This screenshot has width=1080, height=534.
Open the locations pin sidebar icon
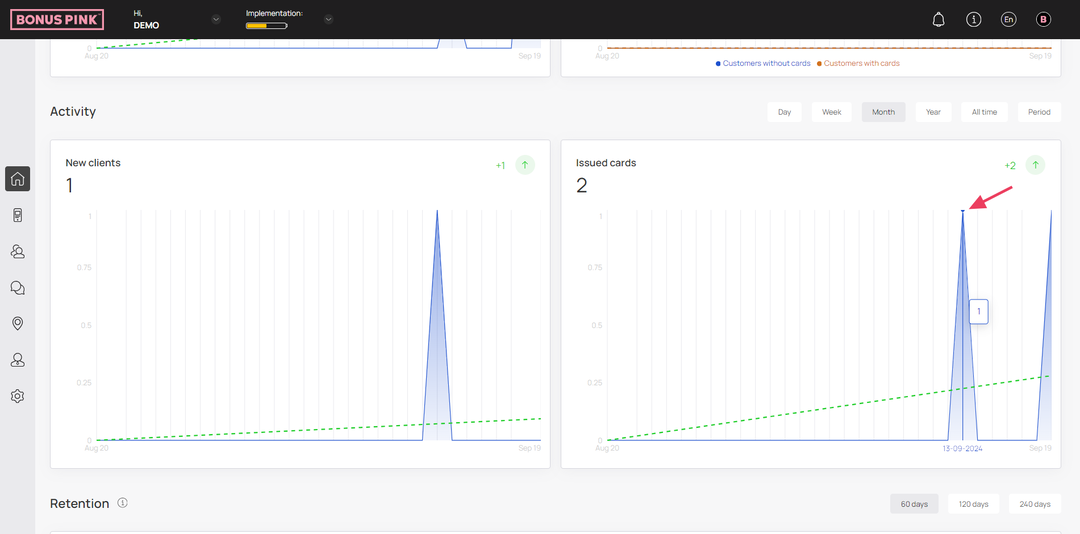click(18, 324)
